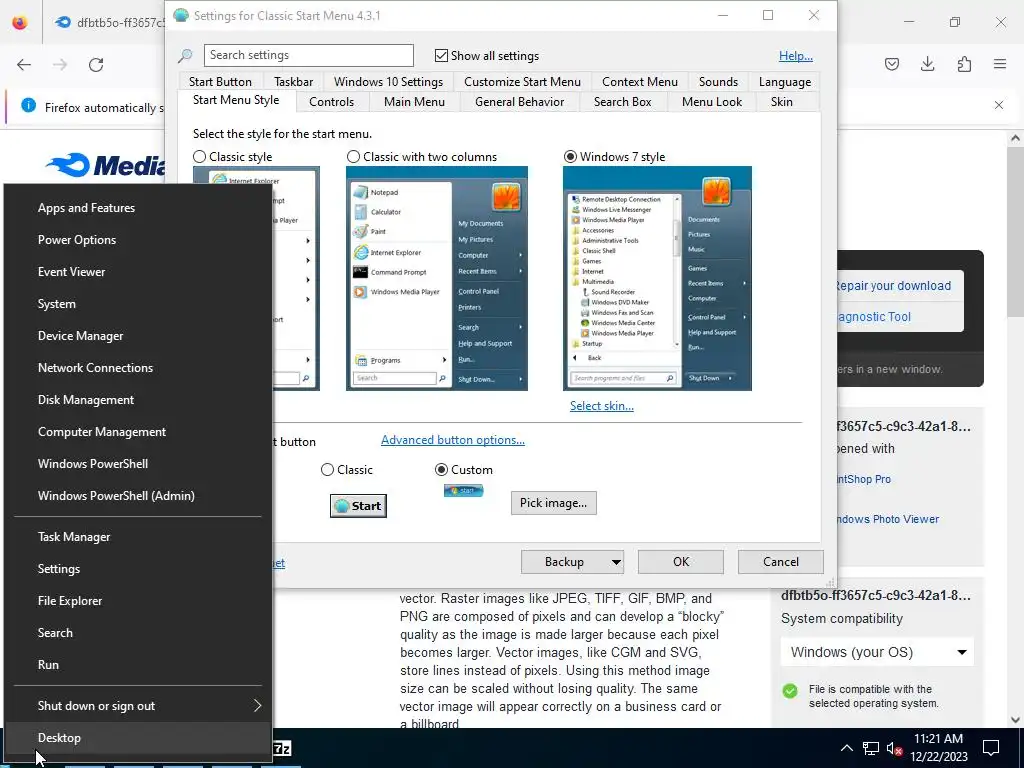
Task: Open the Customize Start Menu tab
Action: 522,82
